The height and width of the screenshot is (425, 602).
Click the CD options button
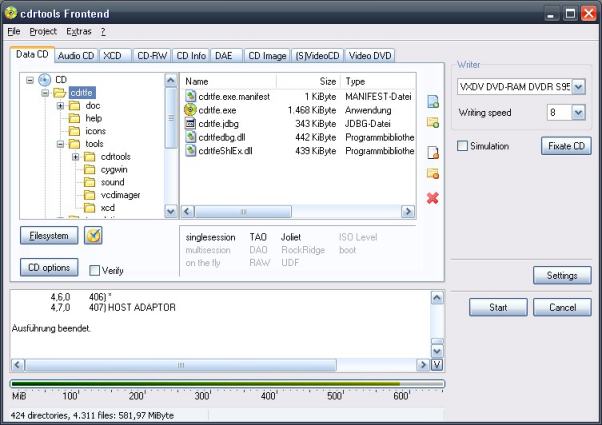(x=49, y=267)
